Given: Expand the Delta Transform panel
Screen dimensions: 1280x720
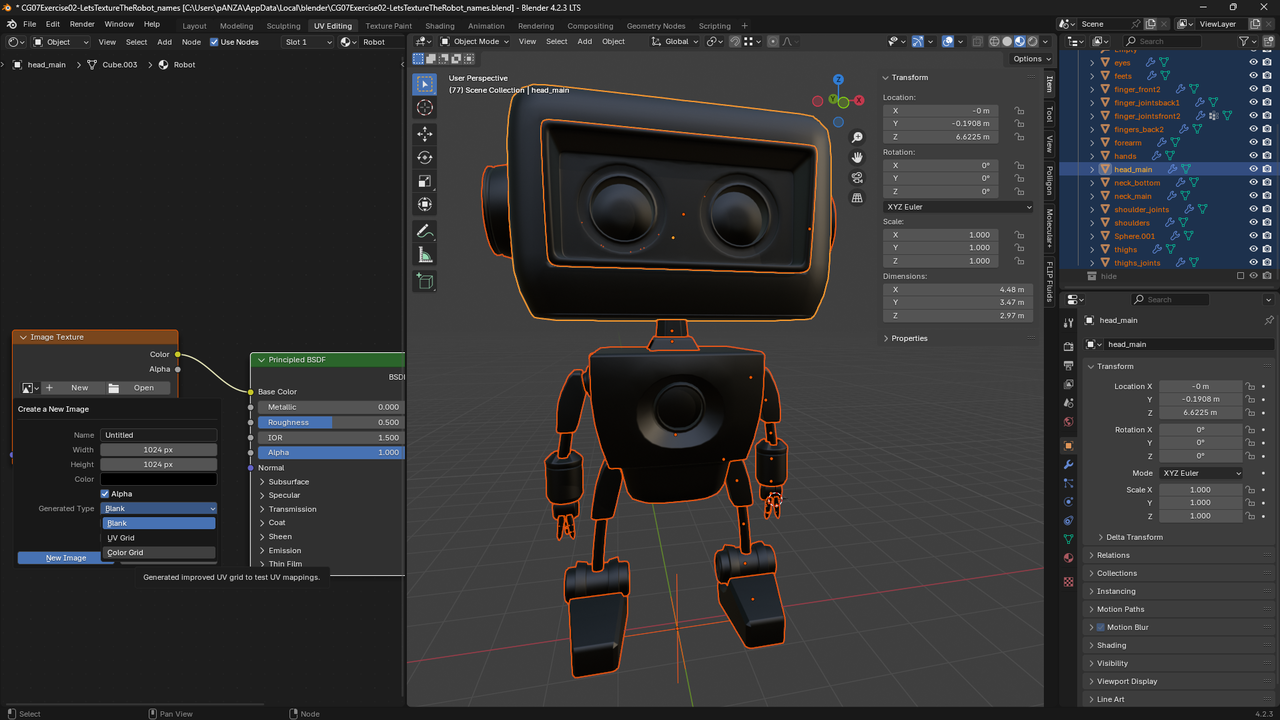Looking at the screenshot, I should [1134, 537].
